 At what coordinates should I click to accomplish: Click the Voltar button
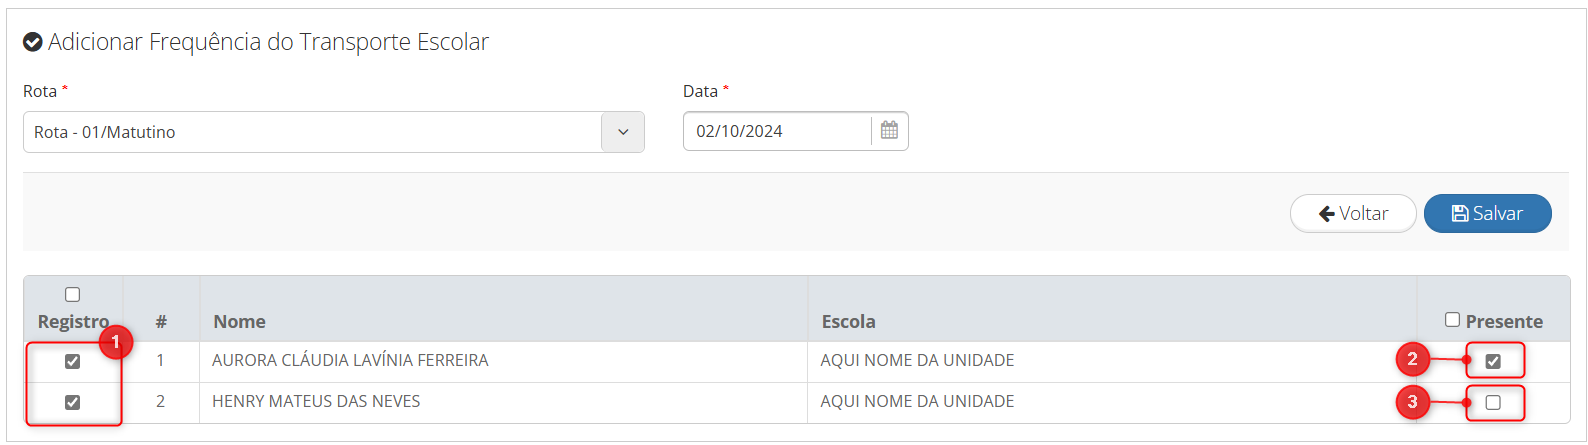tap(1353, 213)
